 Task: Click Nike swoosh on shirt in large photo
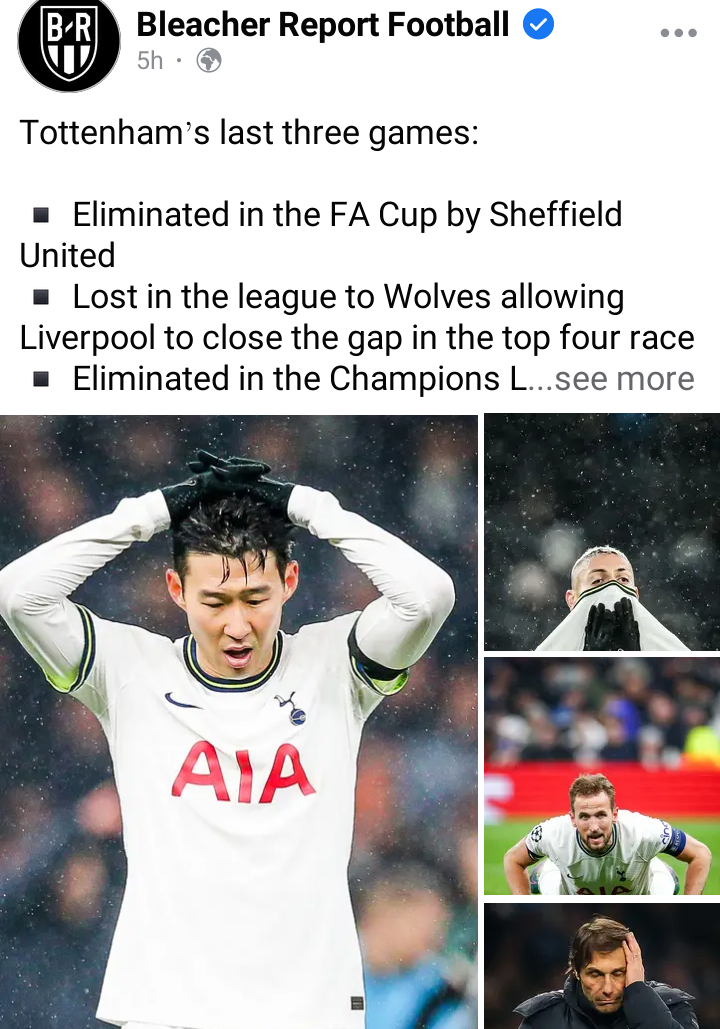point(182,702)
